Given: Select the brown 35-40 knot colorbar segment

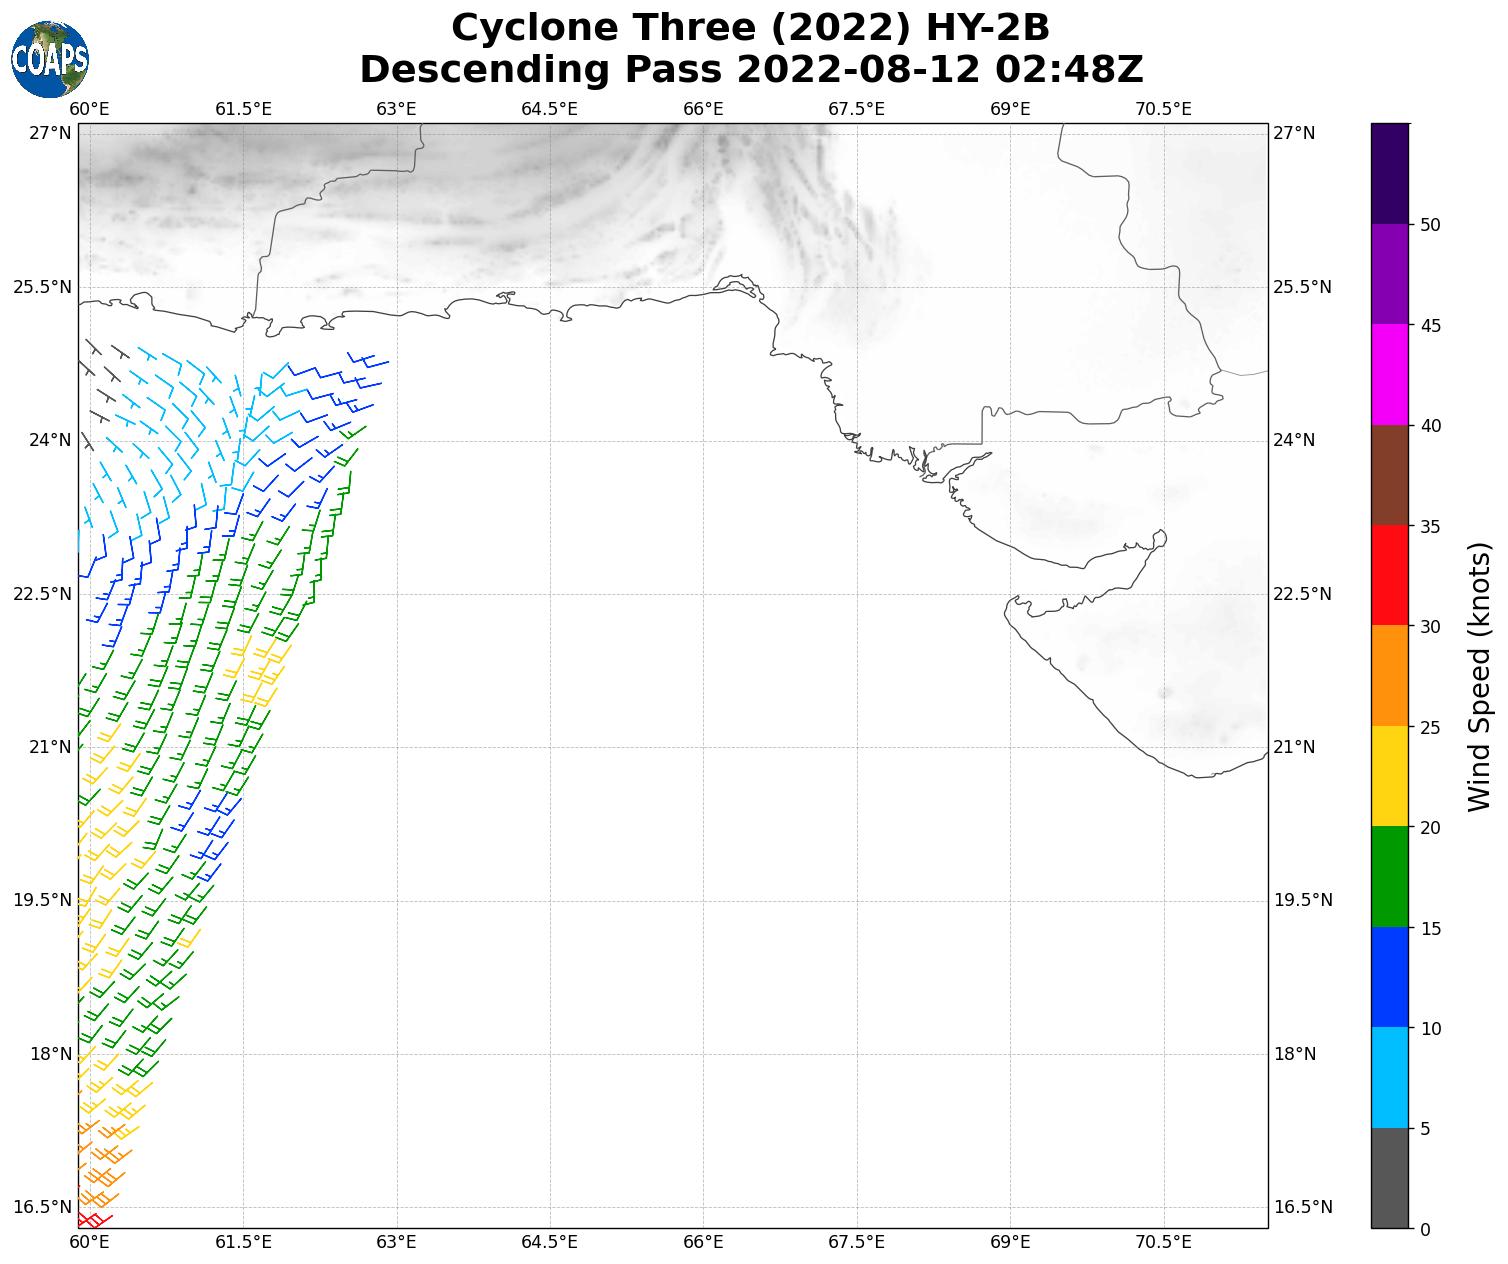Looking at the screenshot, I should pyautogui.click(x=1389, y=476).
